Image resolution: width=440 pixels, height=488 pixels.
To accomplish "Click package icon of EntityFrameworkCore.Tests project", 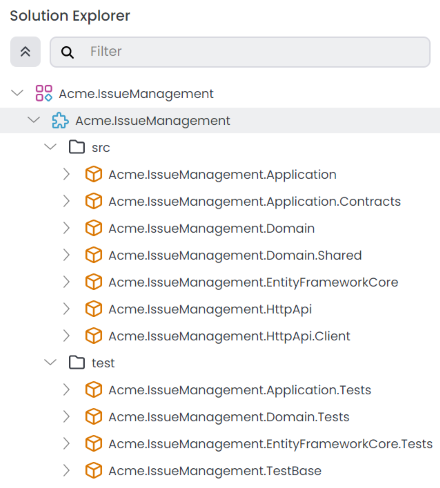I will click(x=94, y=444).
